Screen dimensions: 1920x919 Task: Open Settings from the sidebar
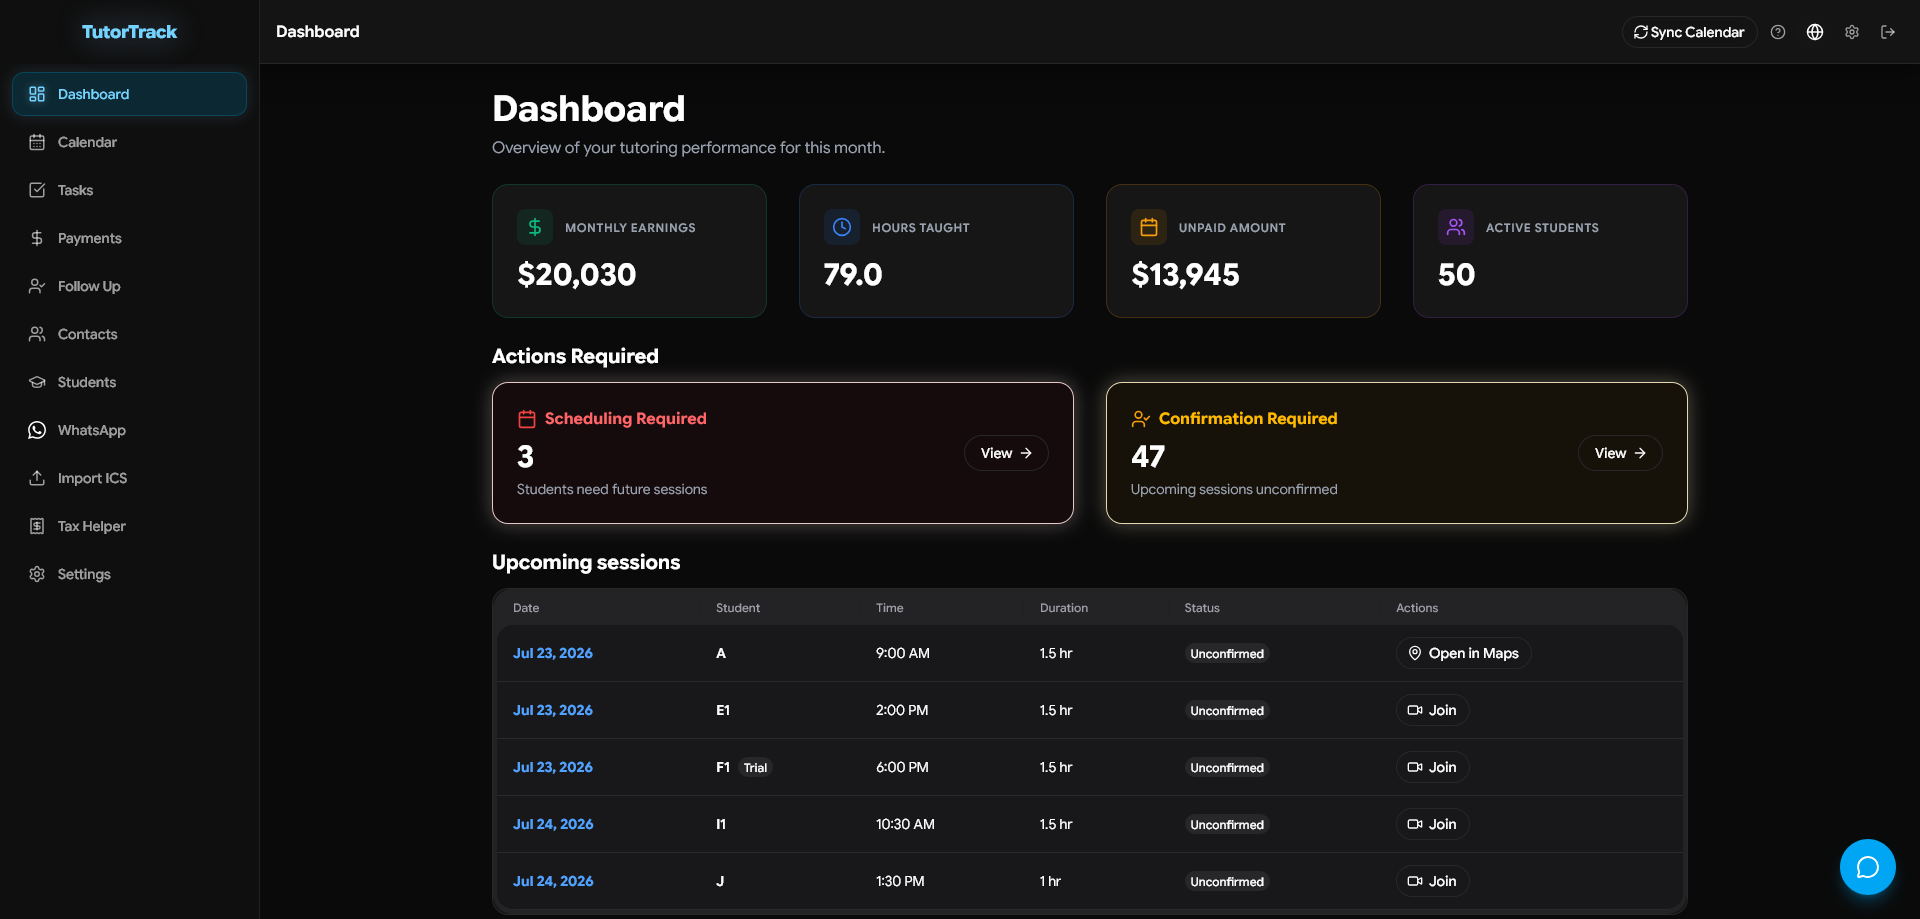pyautogui.click(x=129, y=574)
